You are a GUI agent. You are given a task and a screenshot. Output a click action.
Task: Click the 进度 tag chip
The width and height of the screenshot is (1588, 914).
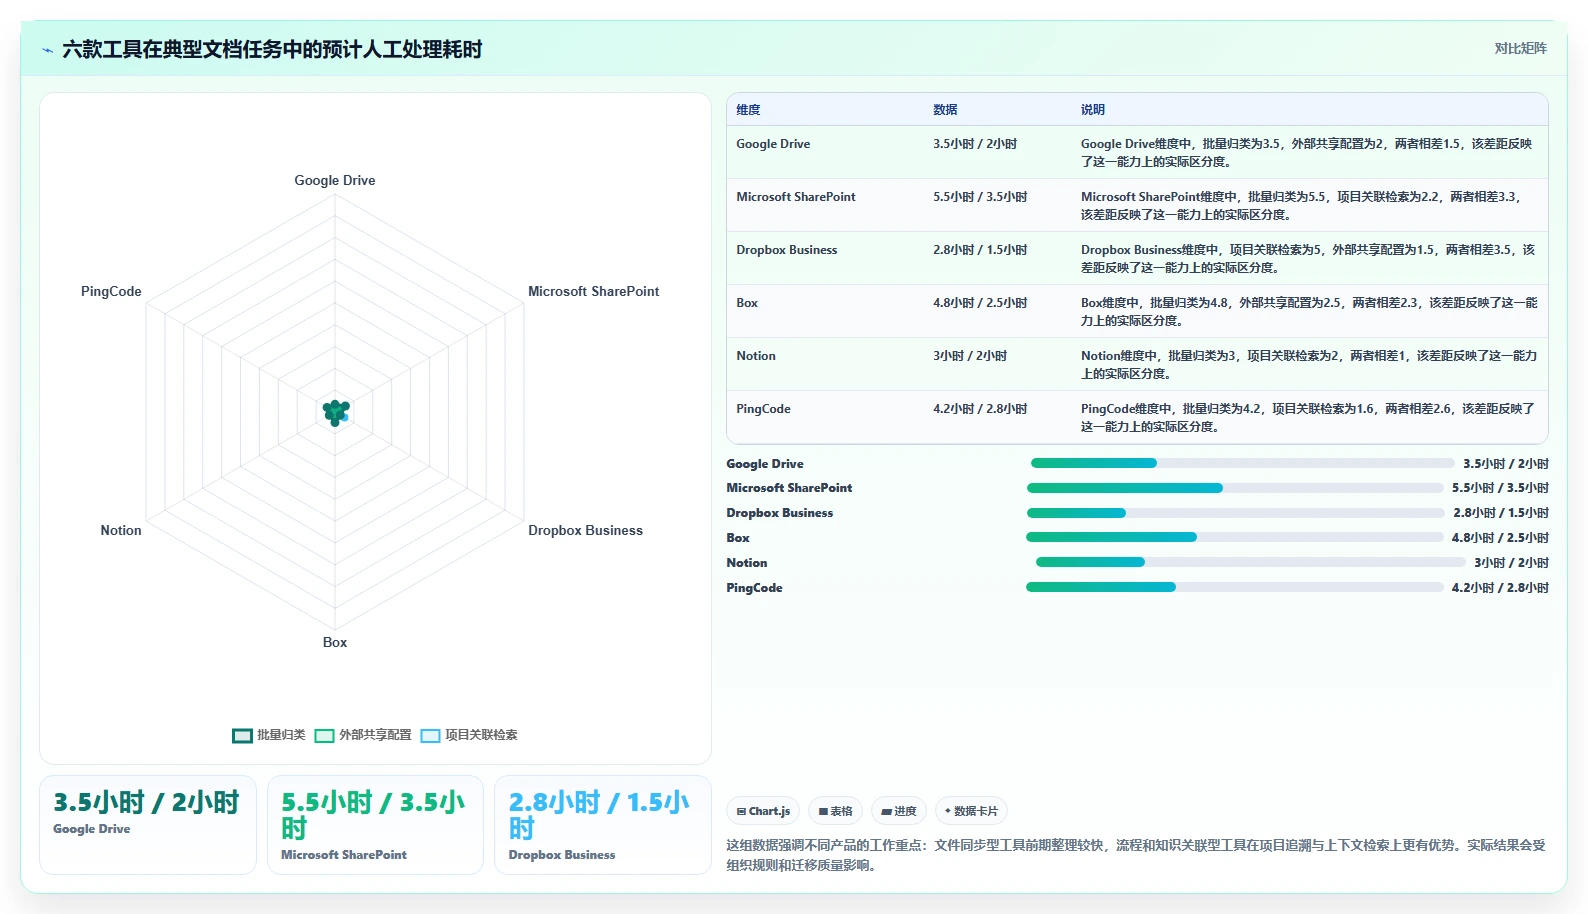coord(899,811)
